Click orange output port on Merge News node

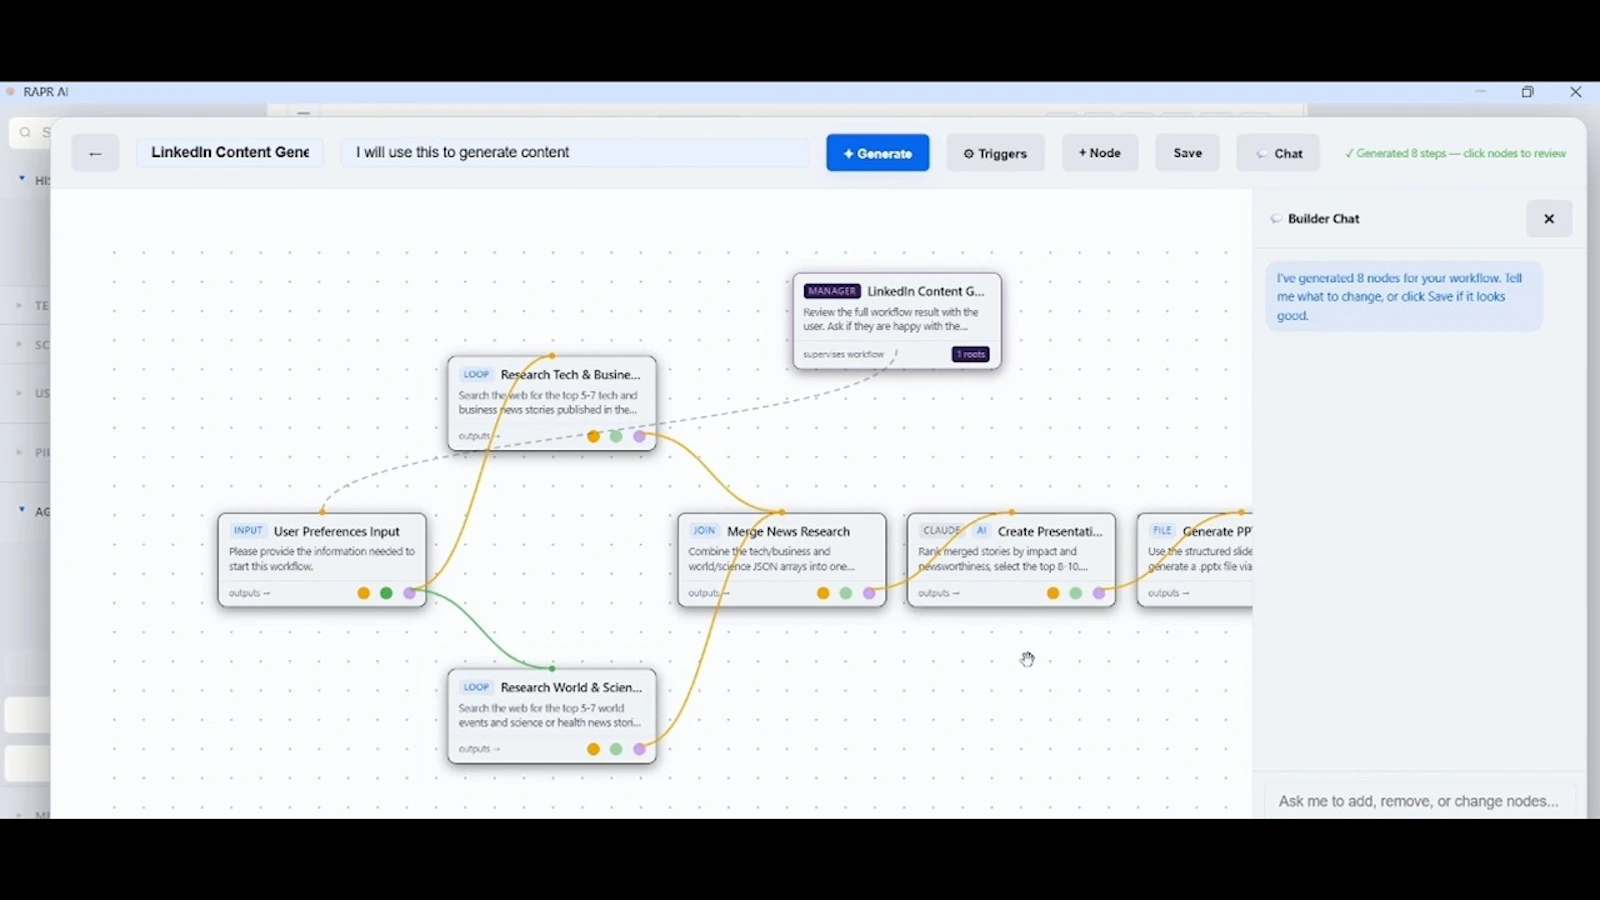coord(823,593)
